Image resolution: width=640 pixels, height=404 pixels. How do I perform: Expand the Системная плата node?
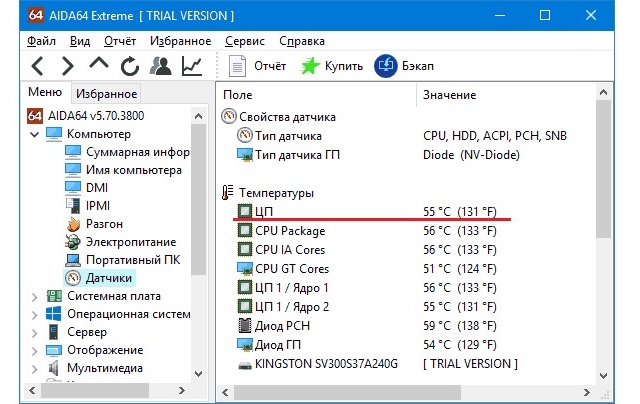[x=35, y=297]
